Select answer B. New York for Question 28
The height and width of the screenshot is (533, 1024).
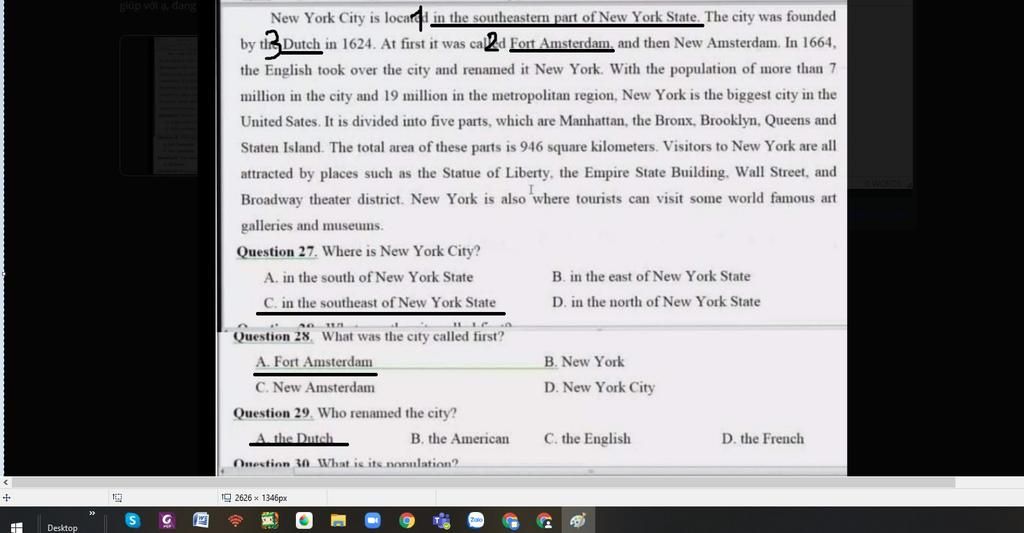click(x=584, y=362)
